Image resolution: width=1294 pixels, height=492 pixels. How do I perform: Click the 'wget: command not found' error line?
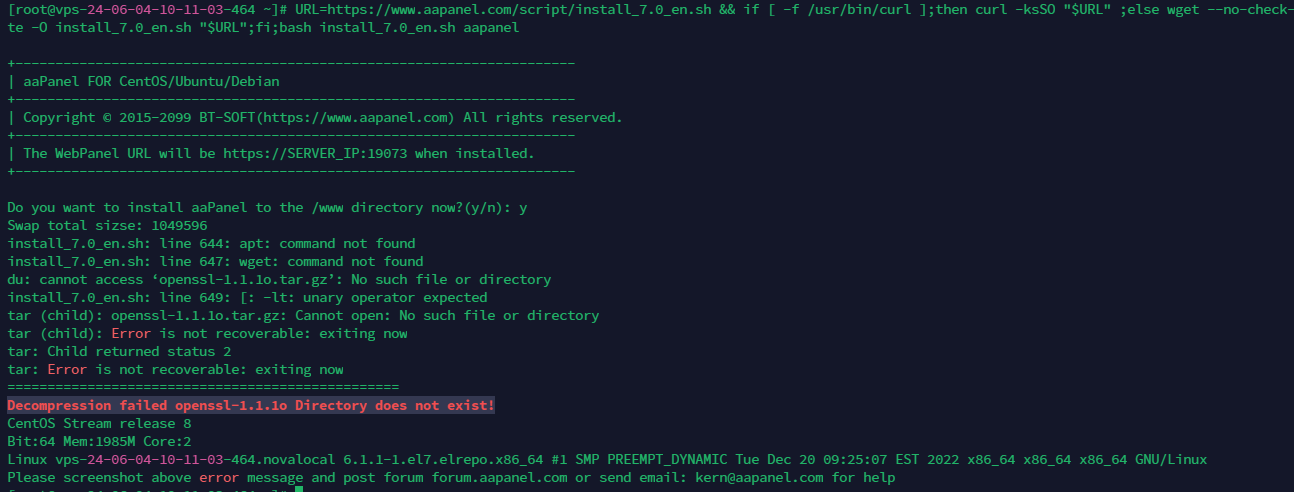pyautogui.click(x=215, y=262)
